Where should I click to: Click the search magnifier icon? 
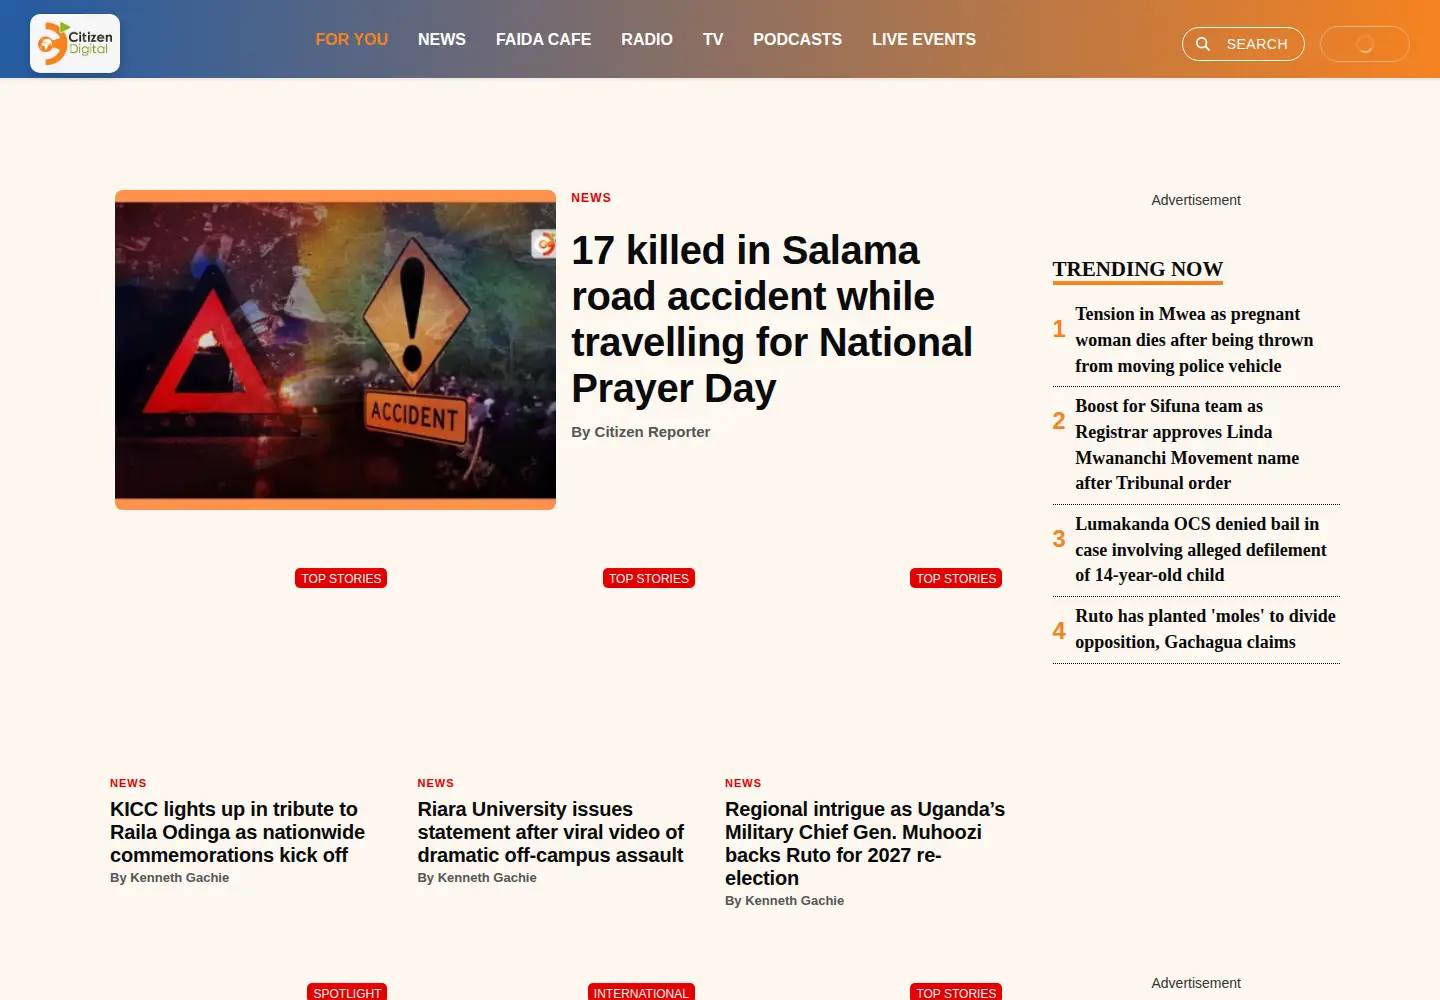click(x=1203, y=44)
